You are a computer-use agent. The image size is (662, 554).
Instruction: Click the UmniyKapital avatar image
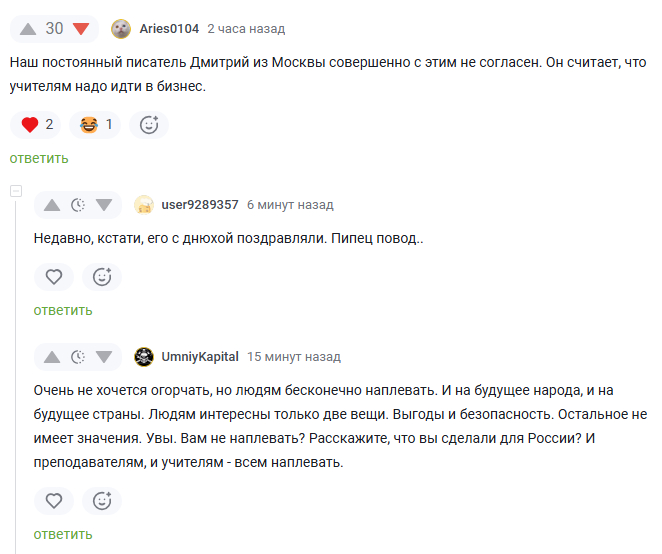[x=144, y=357]
